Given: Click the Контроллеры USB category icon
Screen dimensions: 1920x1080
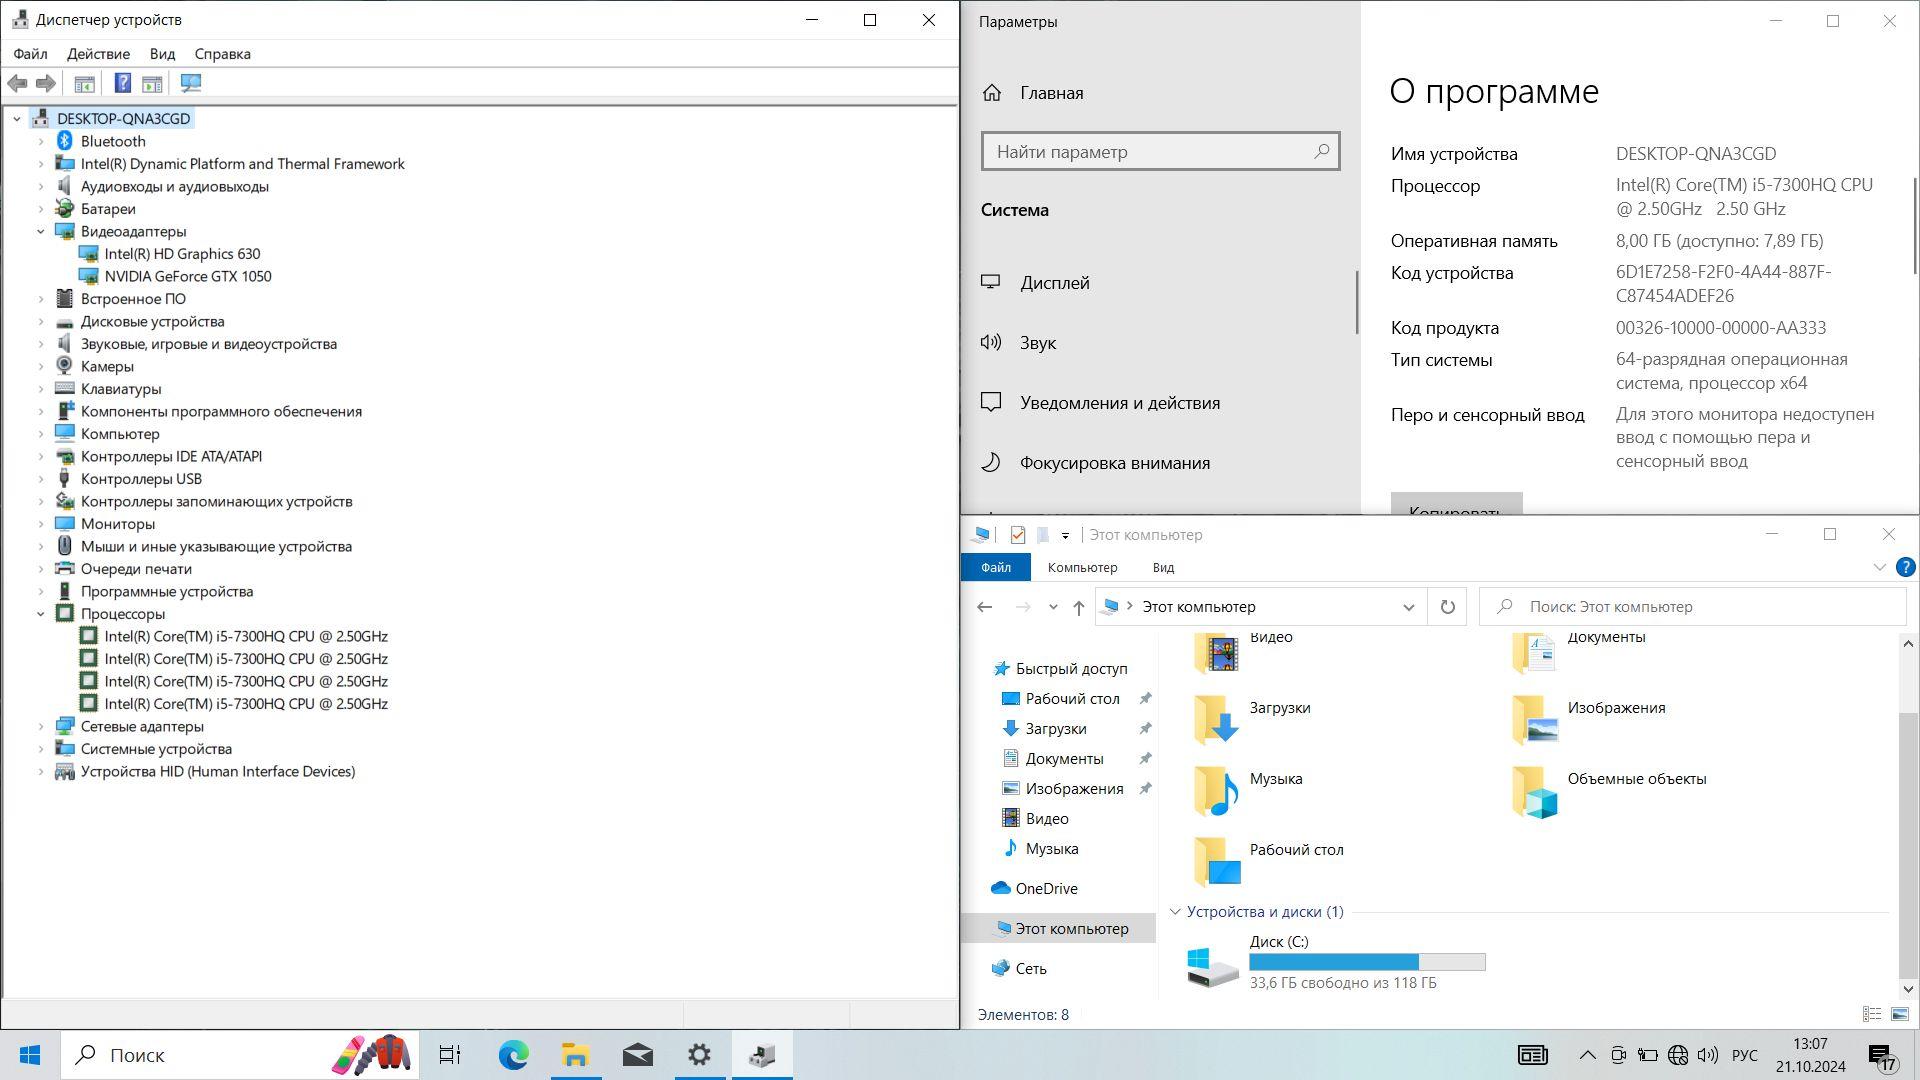Looking at the screenshot, I should (x=65, y=479).
